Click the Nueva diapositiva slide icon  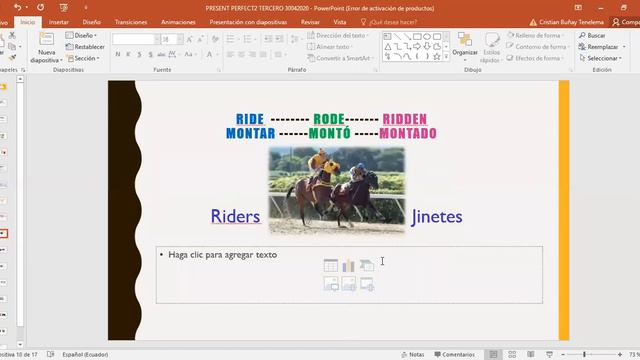click(46, 39)
